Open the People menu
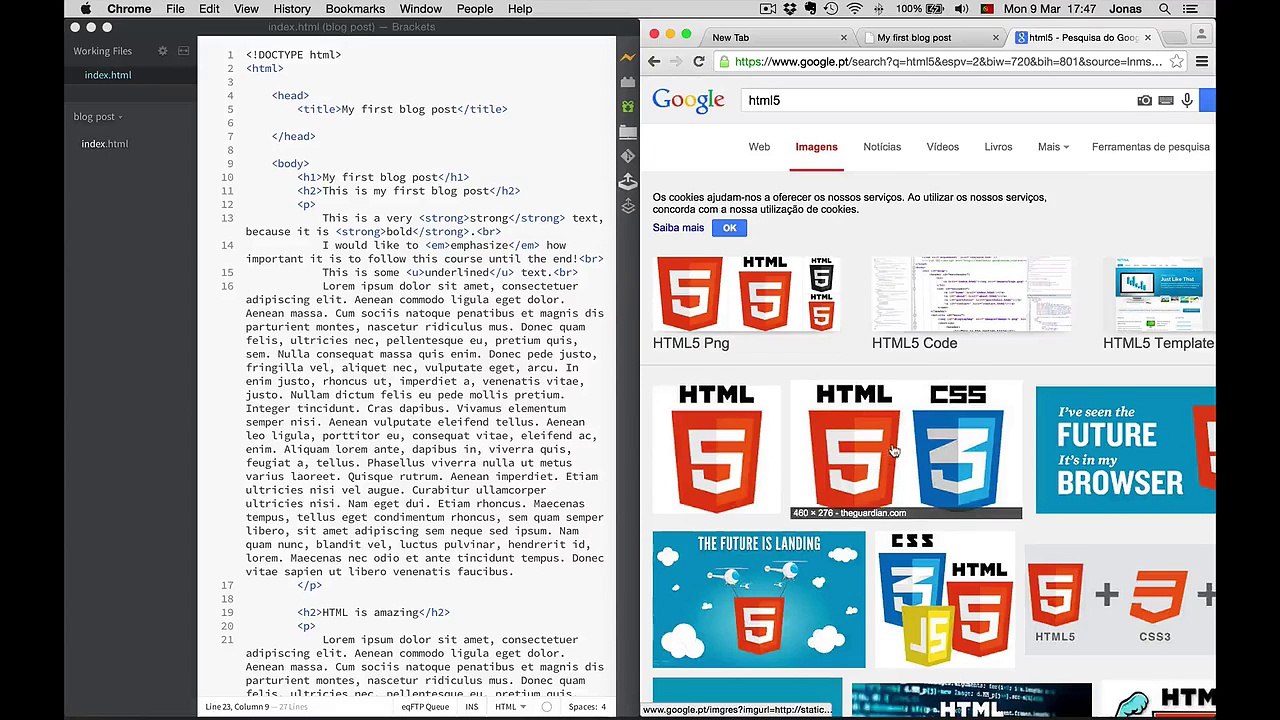The image size is (1280, 720). [475, 9]
